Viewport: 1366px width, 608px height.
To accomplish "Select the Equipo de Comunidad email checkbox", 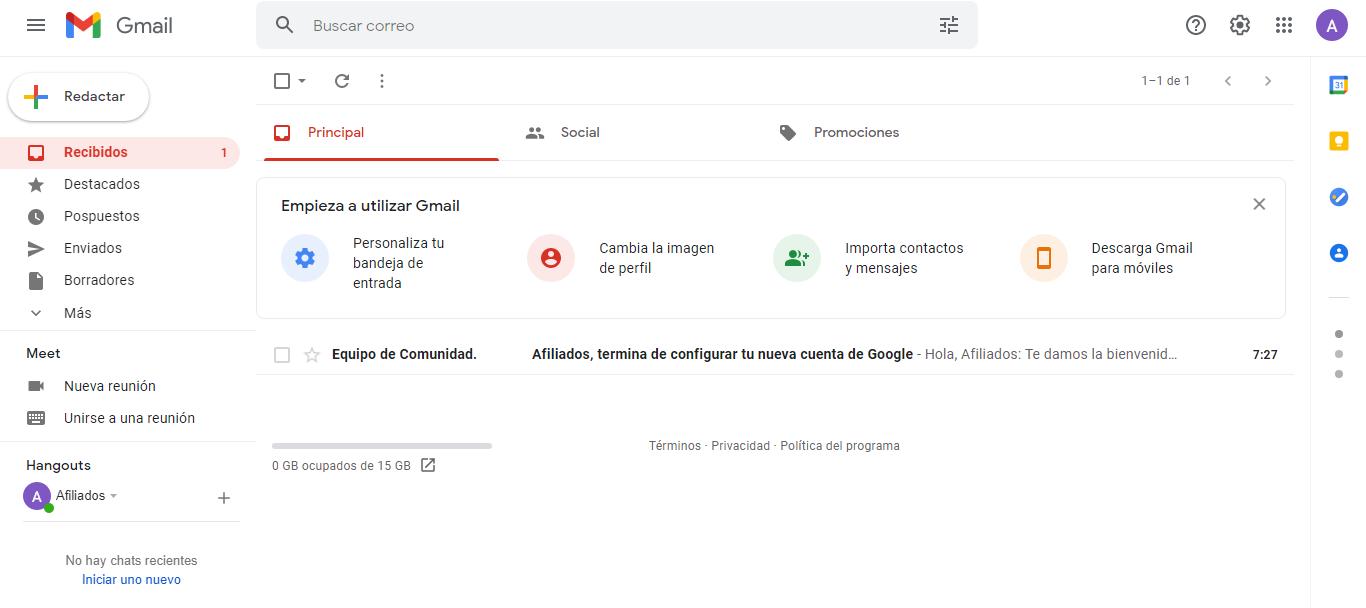I will pos(282,355).
